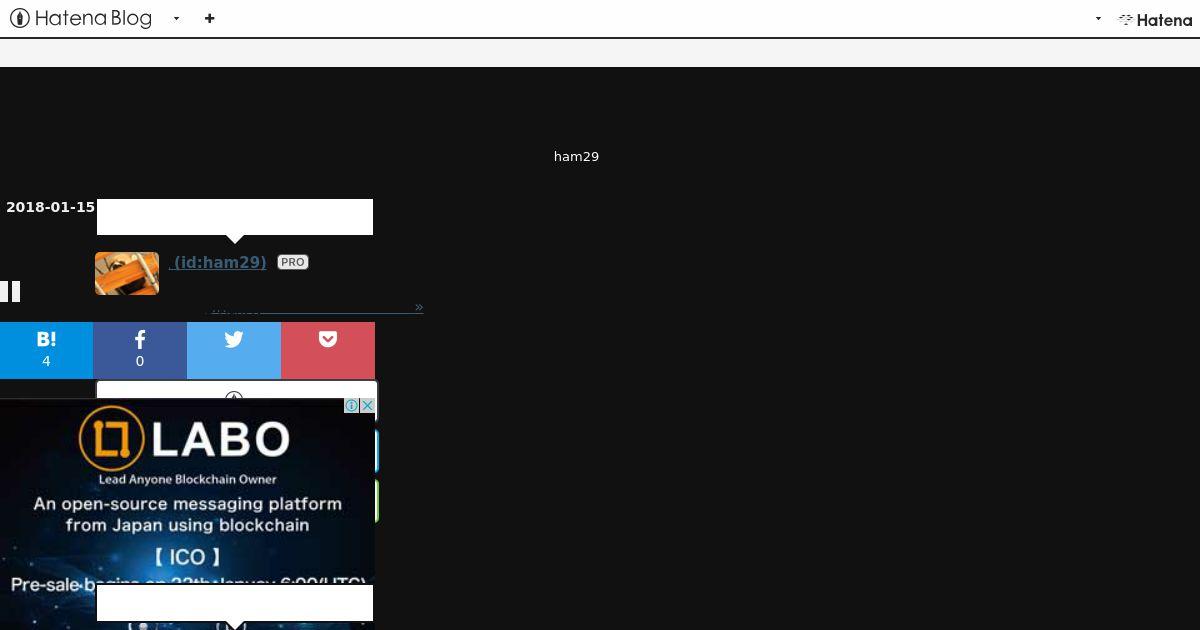
Task: Open the (id:ham29) profile link
Action: (x=219, y=262)
